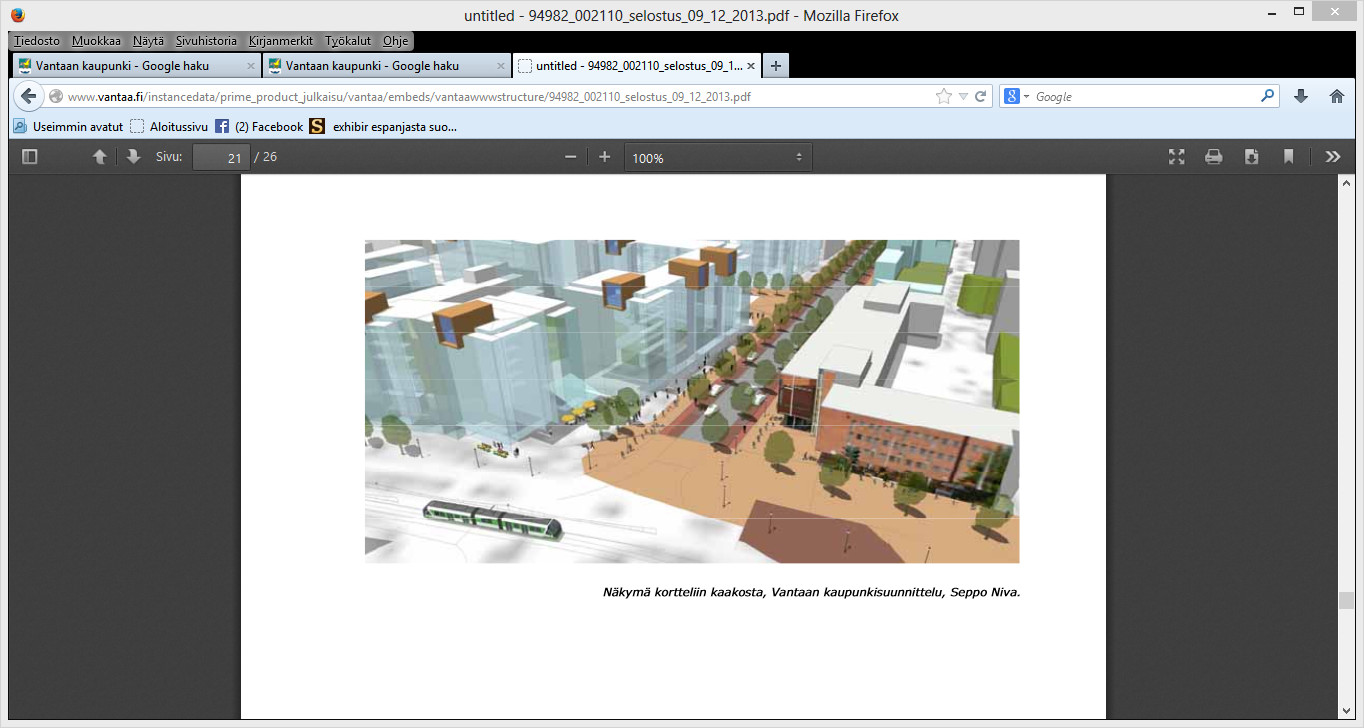The width and height of the screenshot is (1364, 728).
Task: Open the Tiedosto menu
Action: [37, 41]
